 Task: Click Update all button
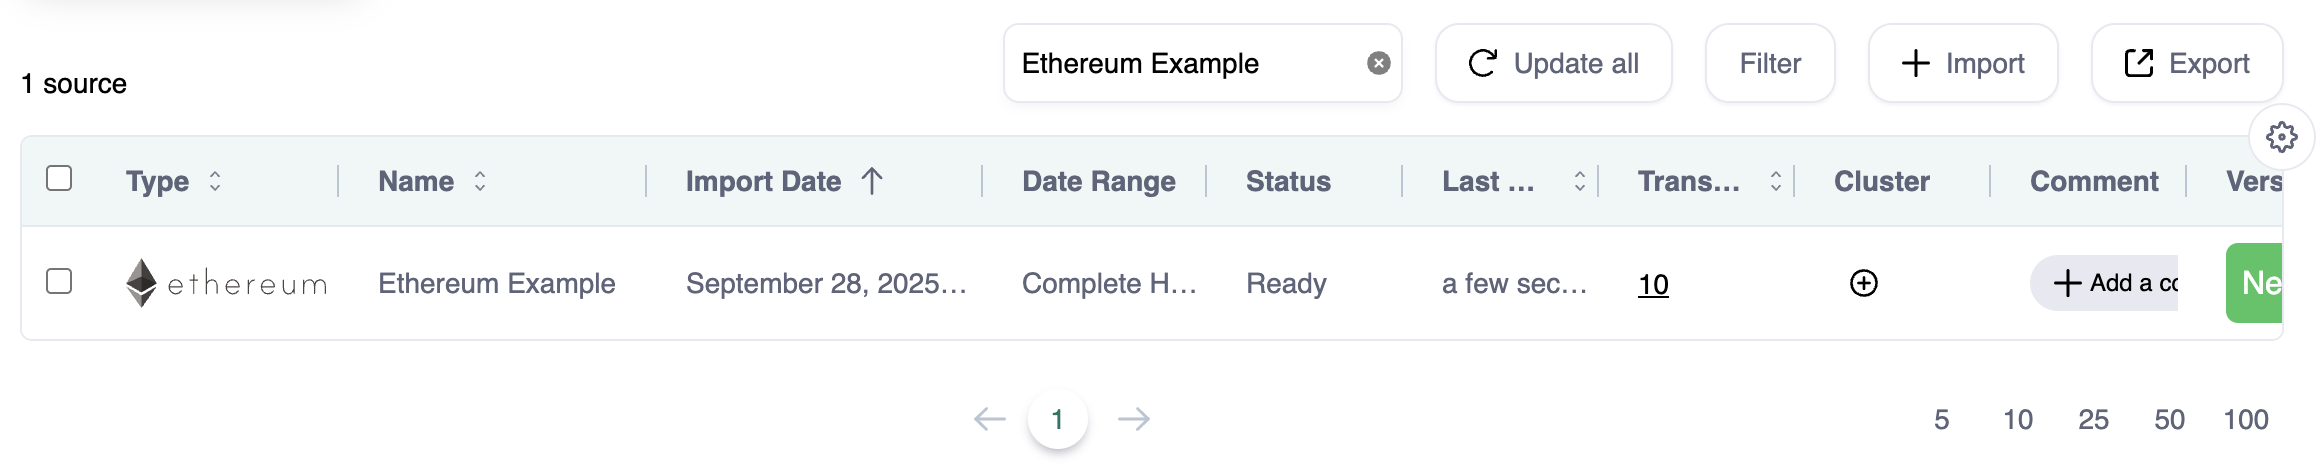pos(1553,64)
